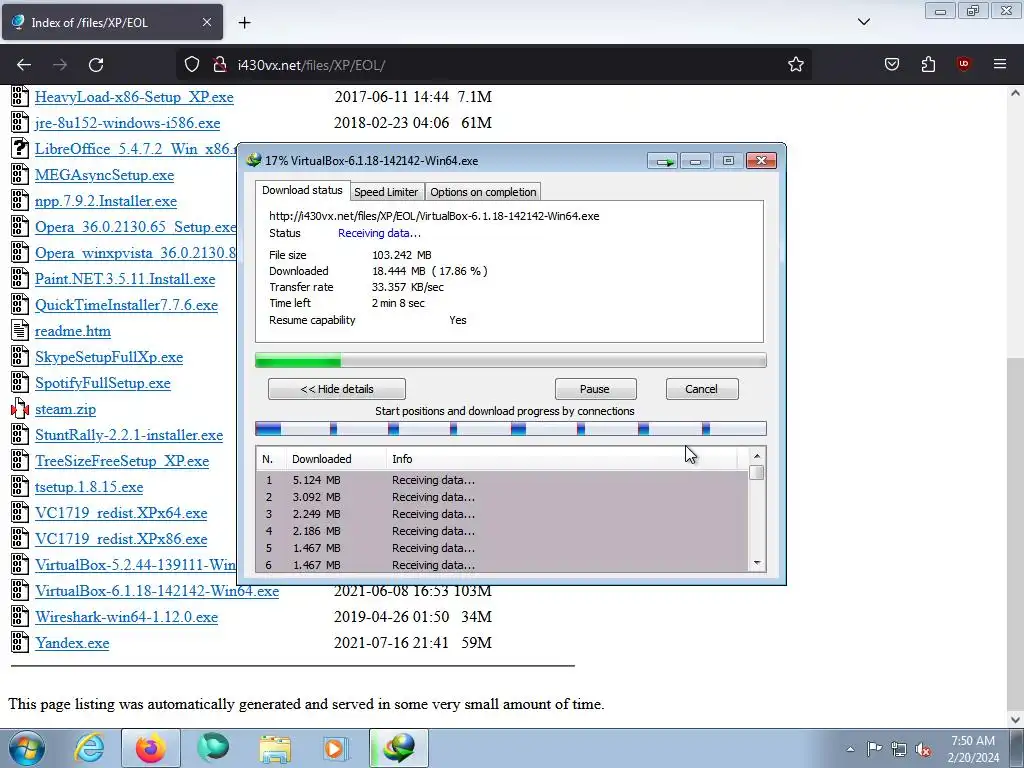Image resolution: width=1024 pixels, height=768 pixels.
Task: Open the tracking protection shield icon
Action: [191, 65]
